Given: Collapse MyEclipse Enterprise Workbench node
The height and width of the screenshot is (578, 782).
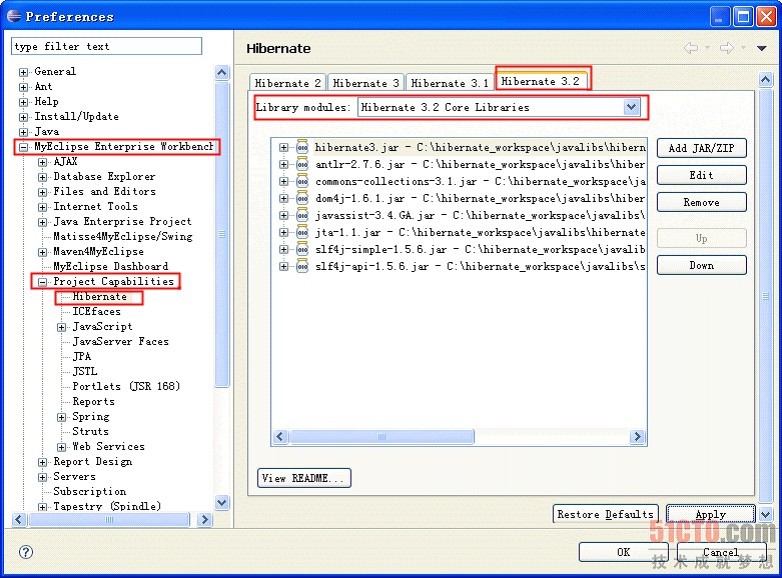Looking at the screenshot, I should coord(23,147).
